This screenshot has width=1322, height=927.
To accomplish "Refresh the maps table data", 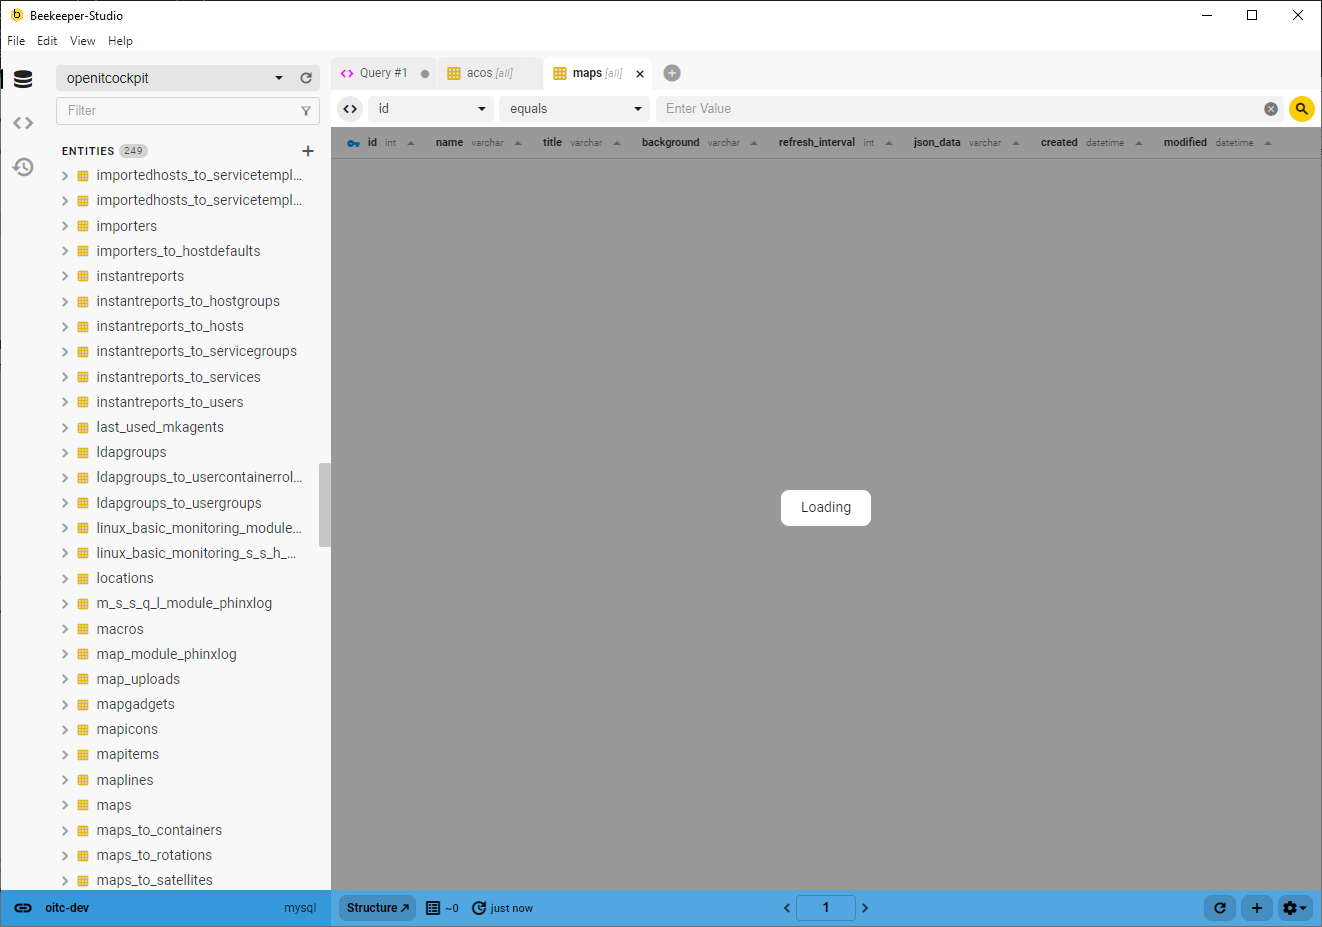I will coord(1219,908).
